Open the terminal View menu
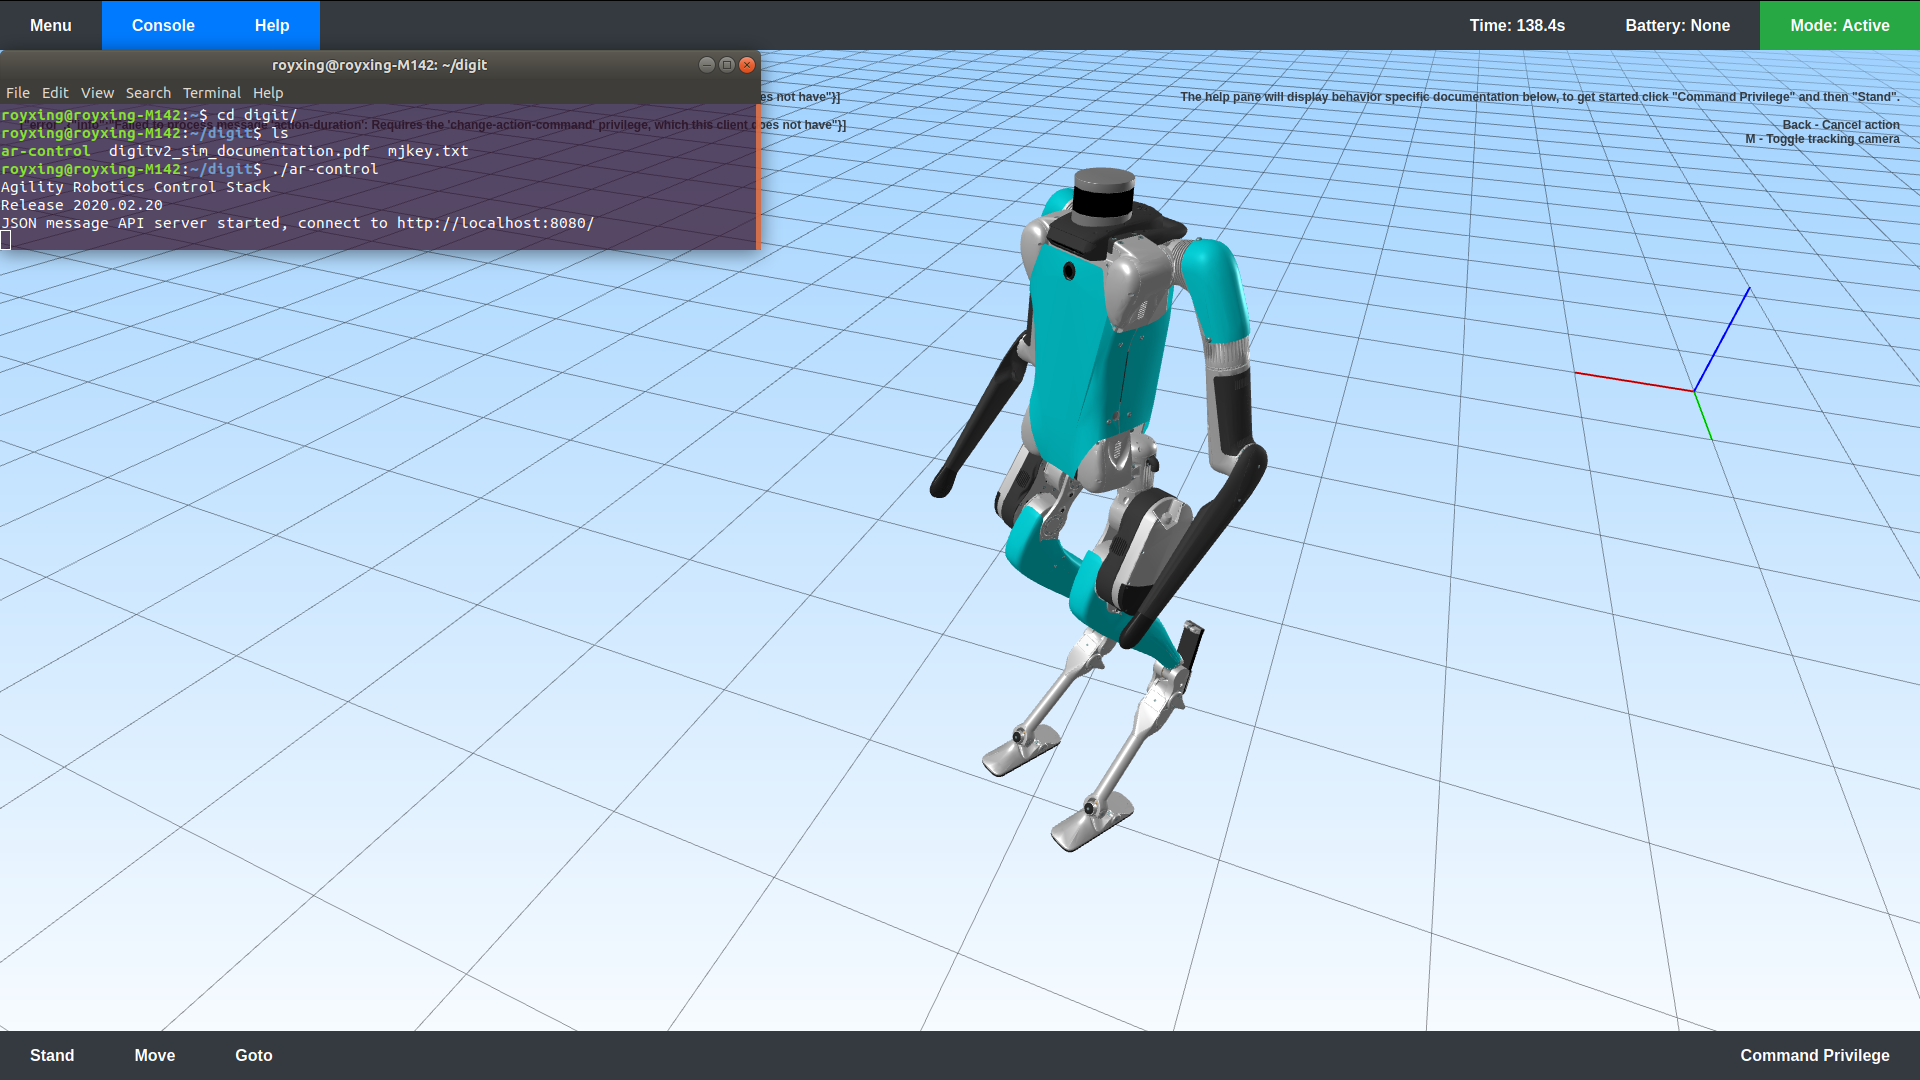1920x1080 pixels. point(97,93)
